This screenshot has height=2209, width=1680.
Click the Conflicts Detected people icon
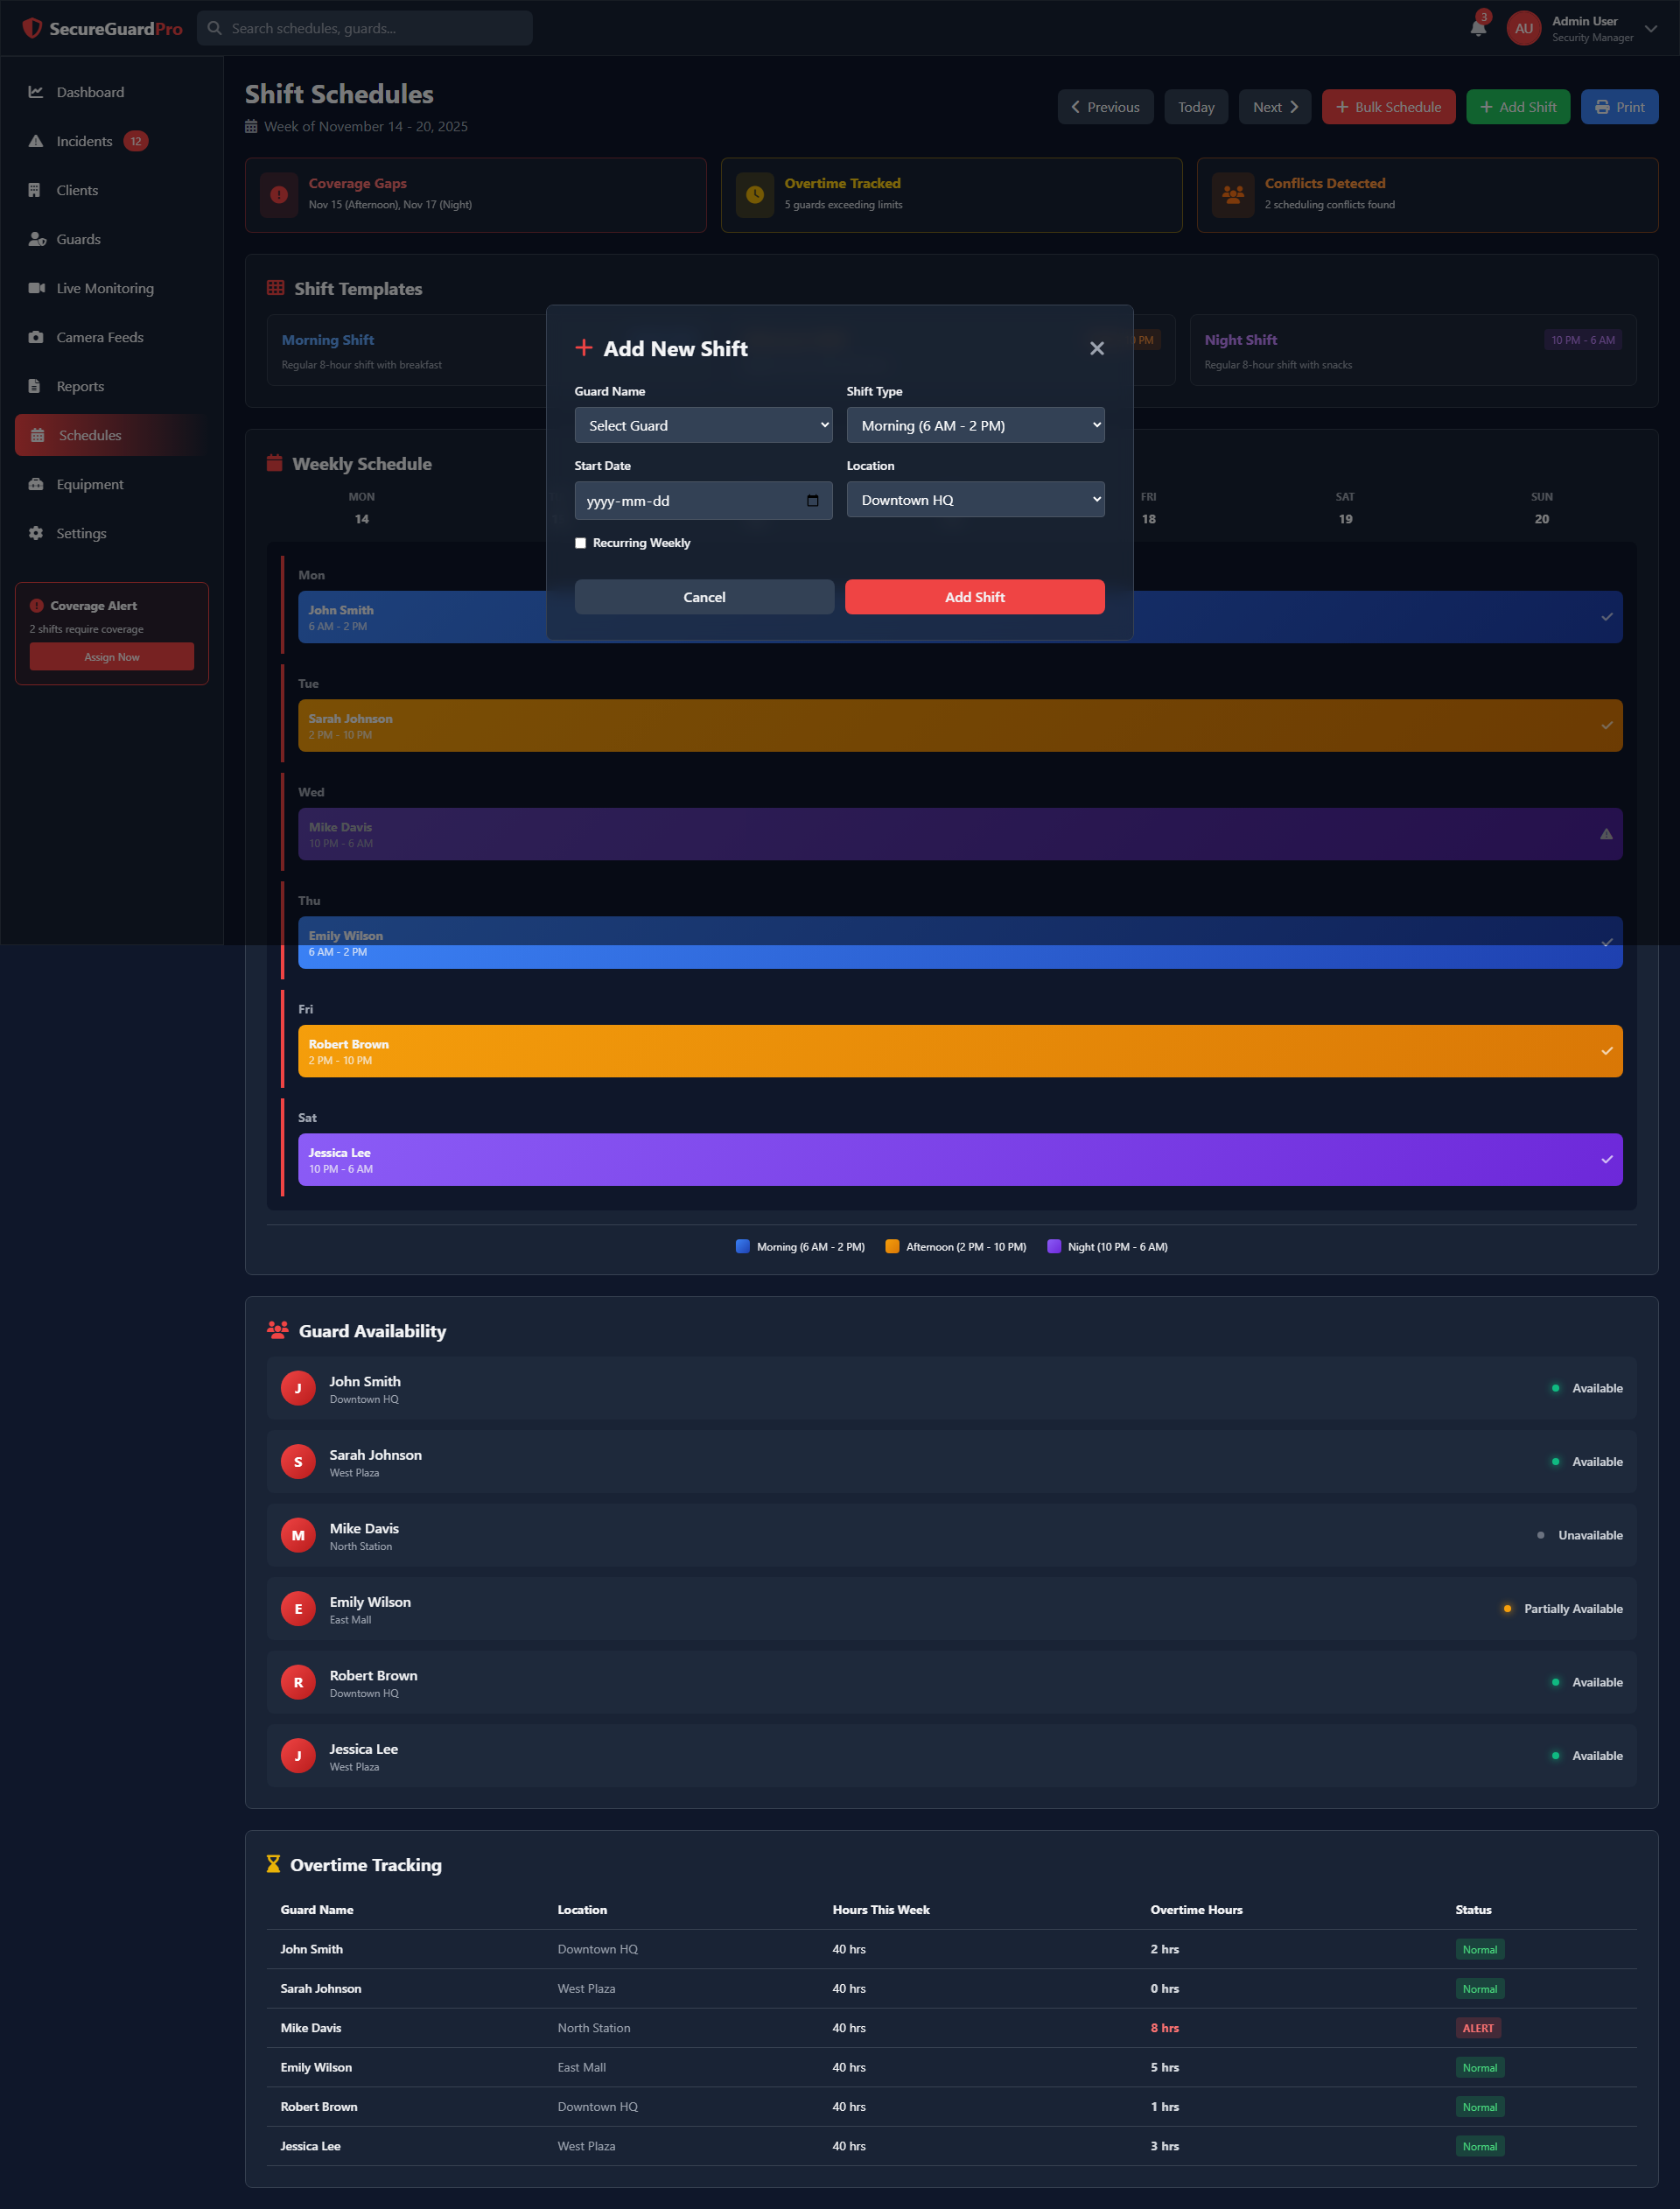pyautogui.click(x=1233, y=195)
